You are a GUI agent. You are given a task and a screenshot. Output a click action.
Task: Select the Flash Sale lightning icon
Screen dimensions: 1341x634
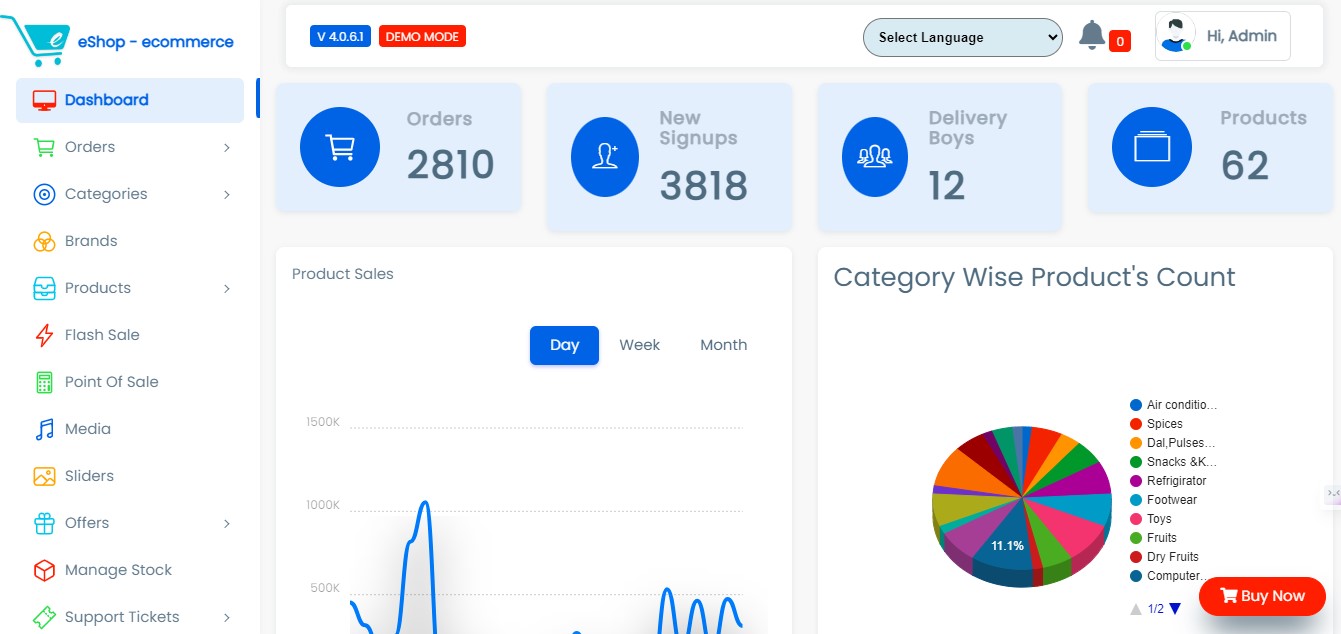pyautogui.click(x=45, y=334)
